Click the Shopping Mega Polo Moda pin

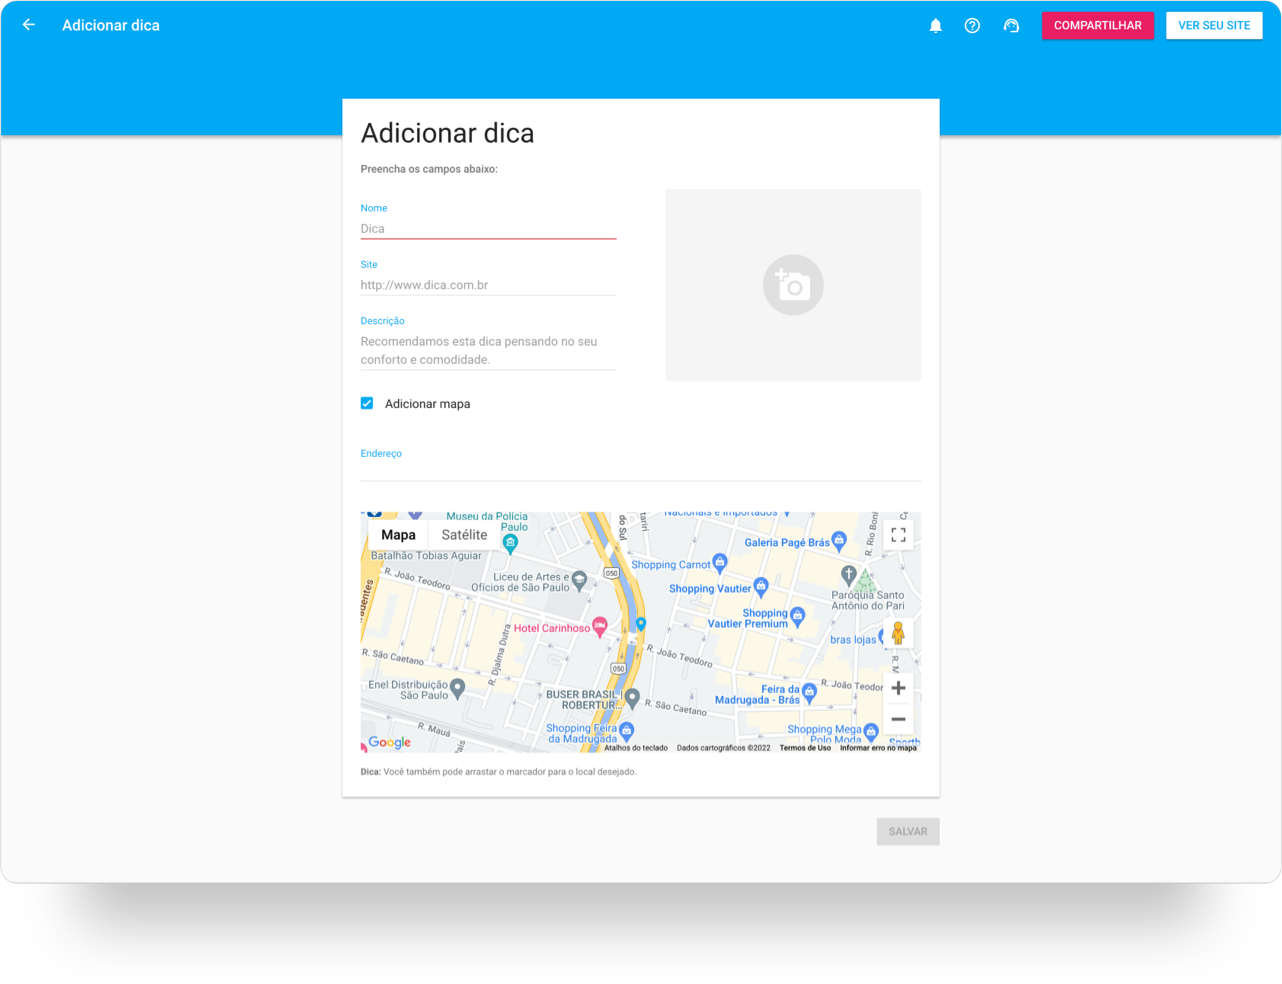click(x=871, y=732)
